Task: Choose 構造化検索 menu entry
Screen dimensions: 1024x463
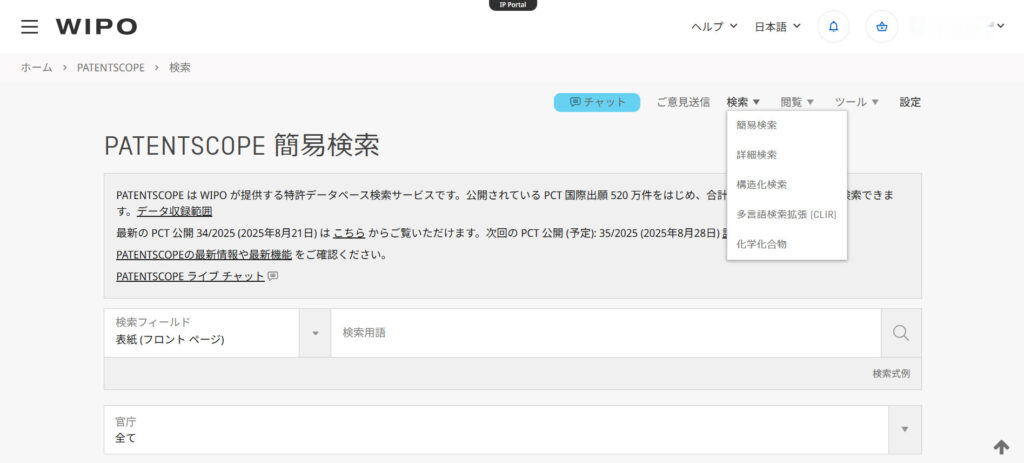Action: click(761, 184)
